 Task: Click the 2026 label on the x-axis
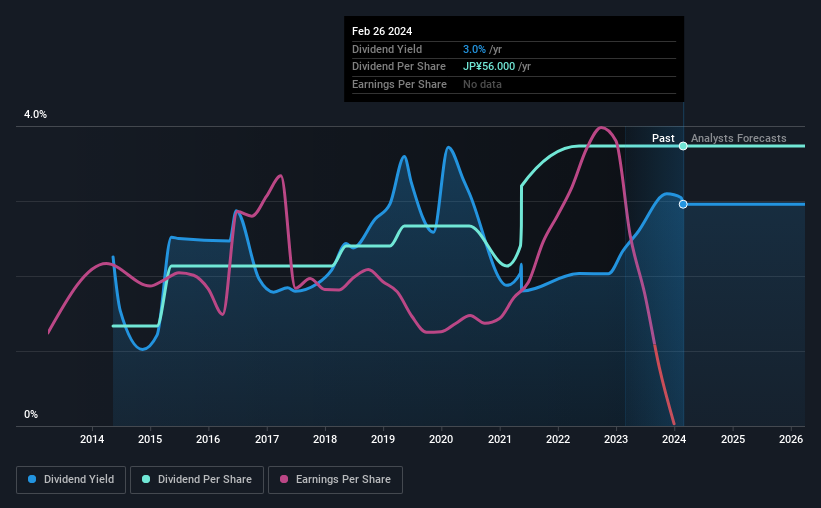pos(791,439)
